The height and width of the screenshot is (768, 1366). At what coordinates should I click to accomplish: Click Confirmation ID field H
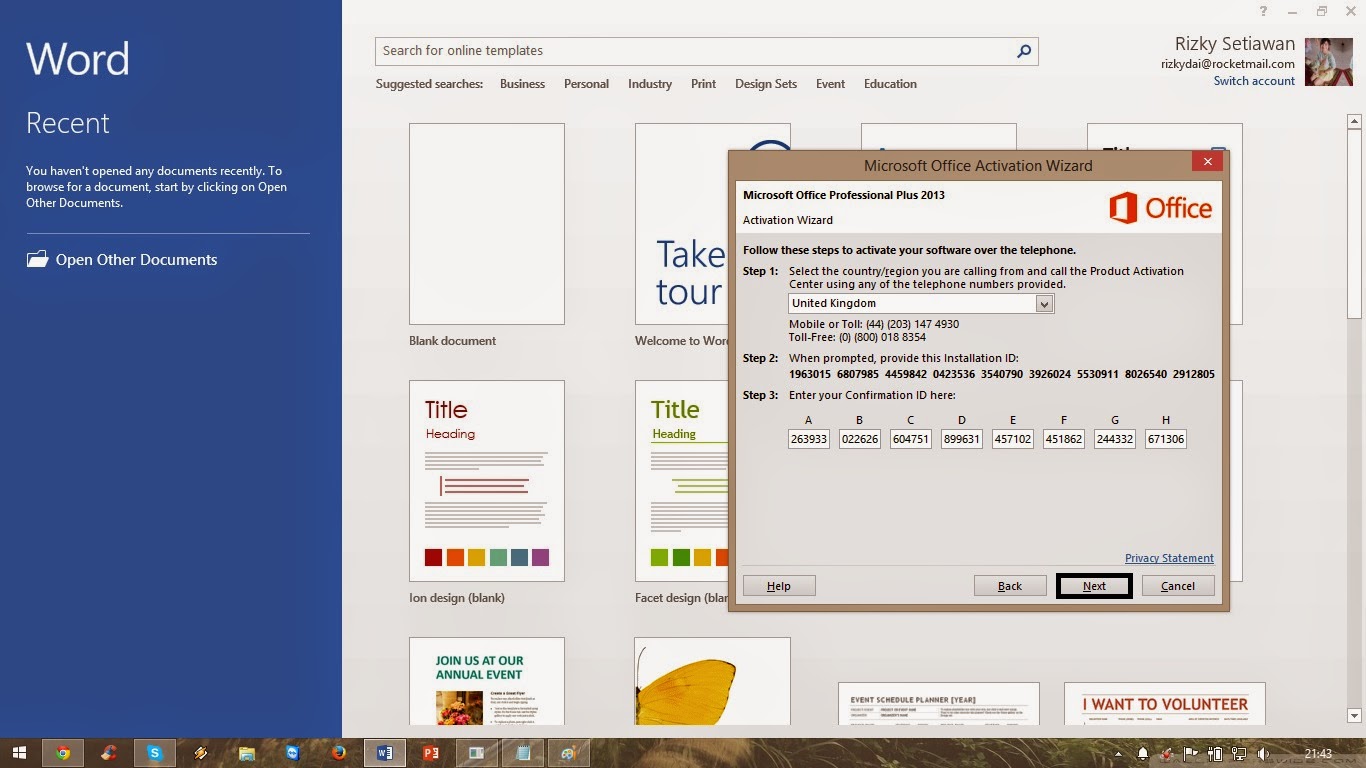pyautogui.click(x=1165, y=439)
